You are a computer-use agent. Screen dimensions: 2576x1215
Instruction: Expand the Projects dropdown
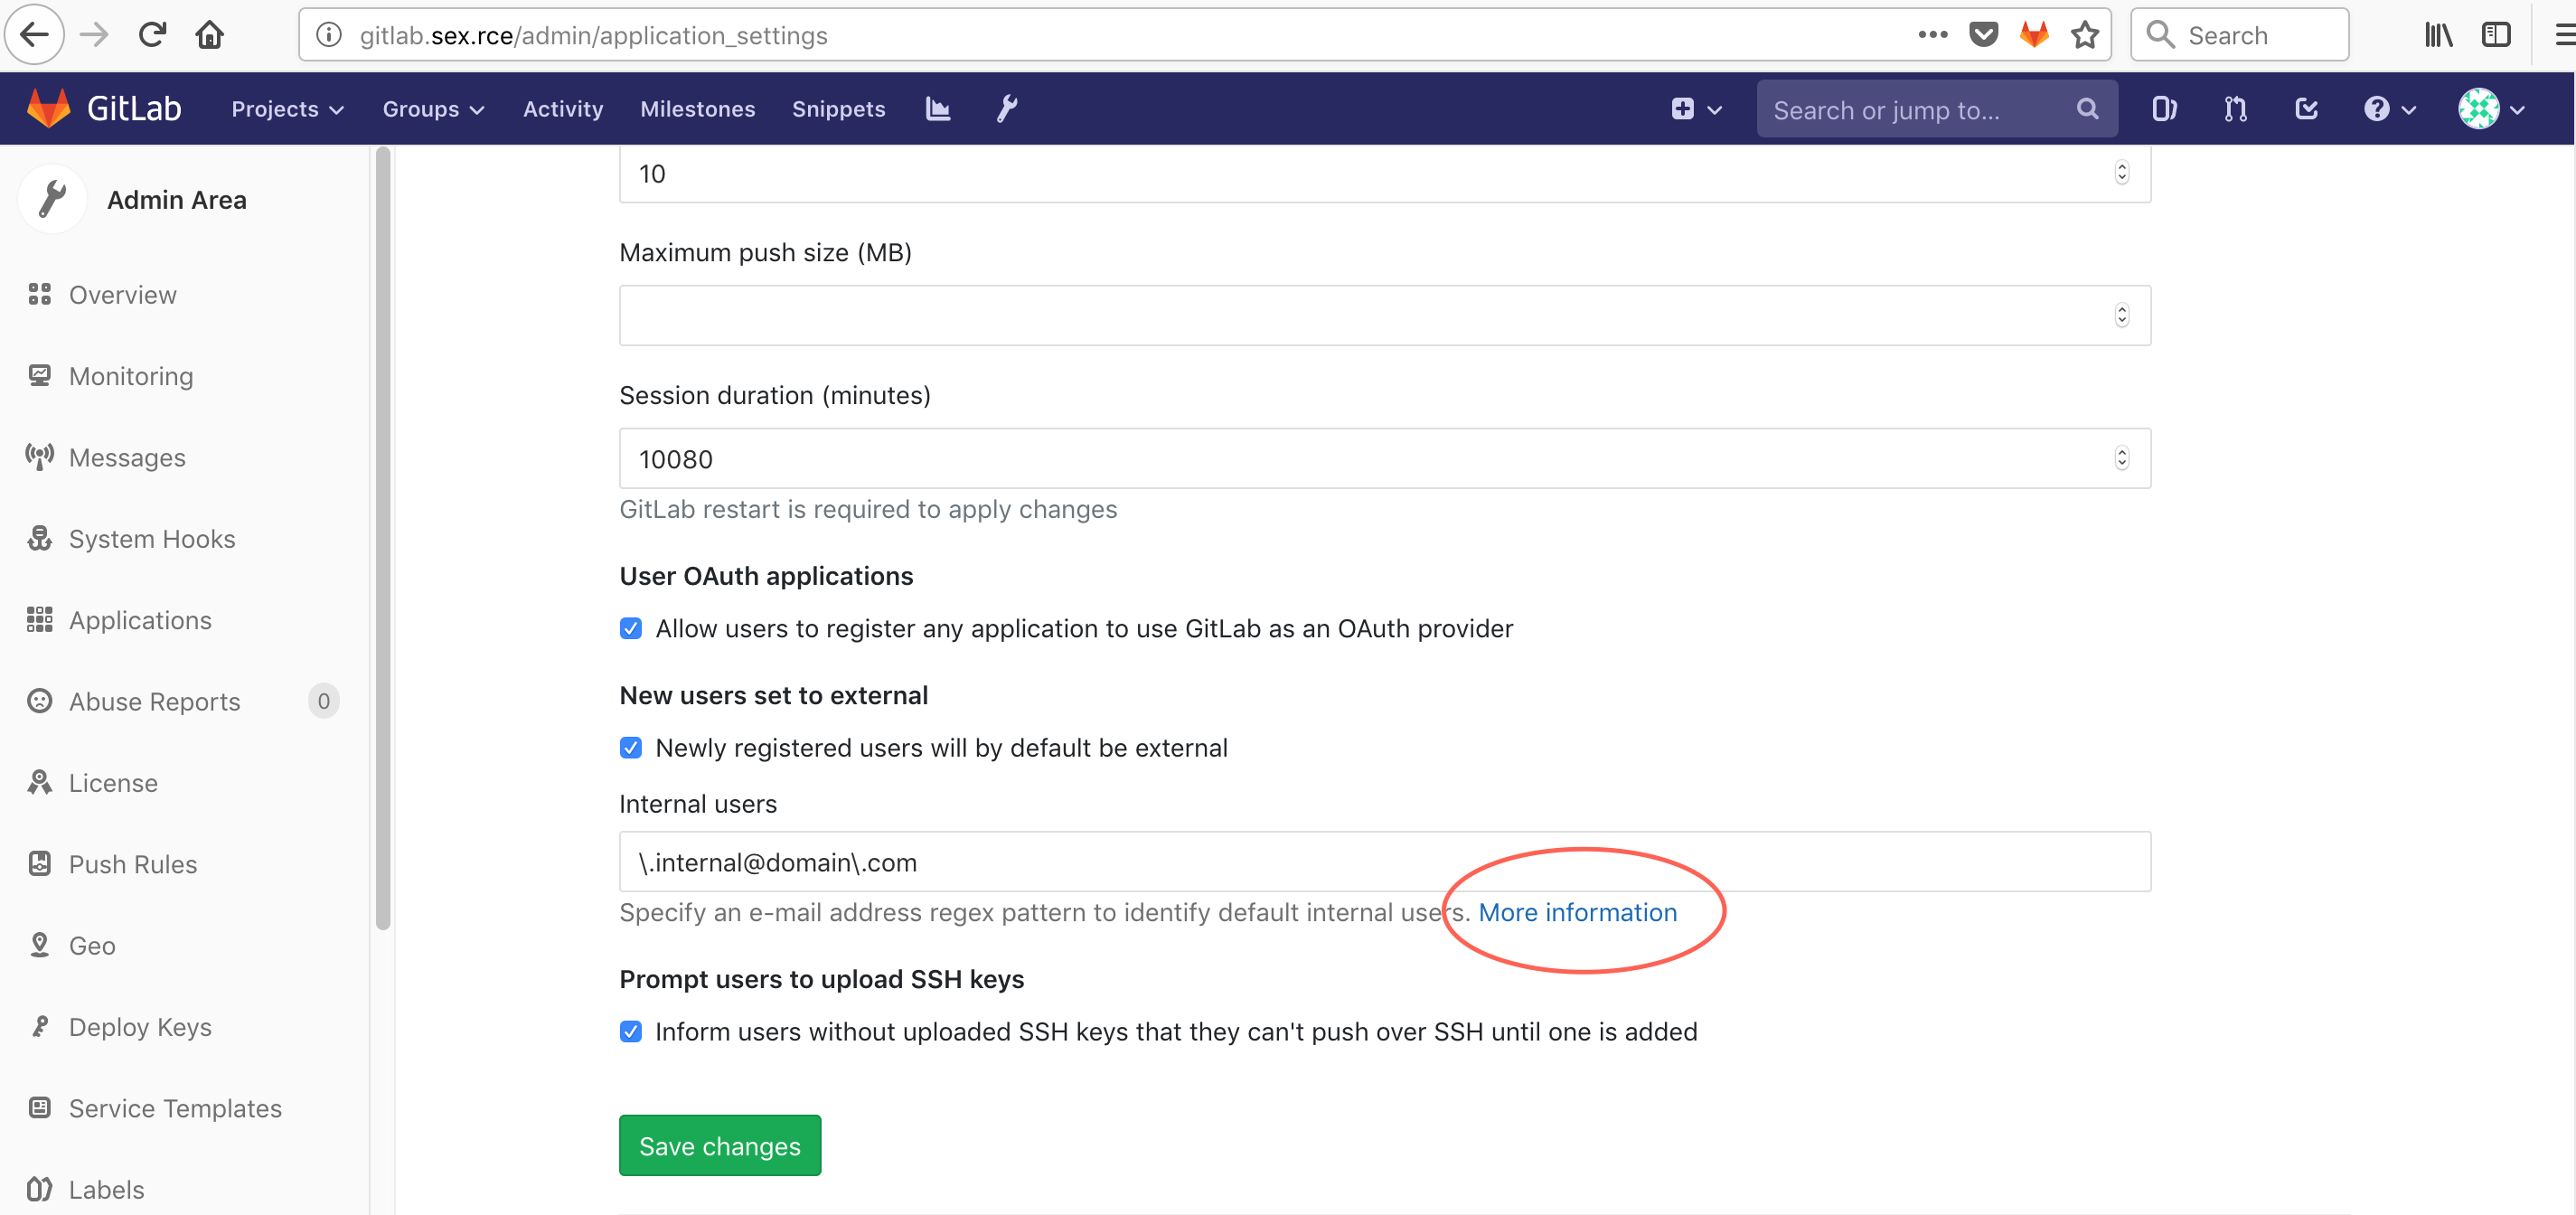coord(287,108)
